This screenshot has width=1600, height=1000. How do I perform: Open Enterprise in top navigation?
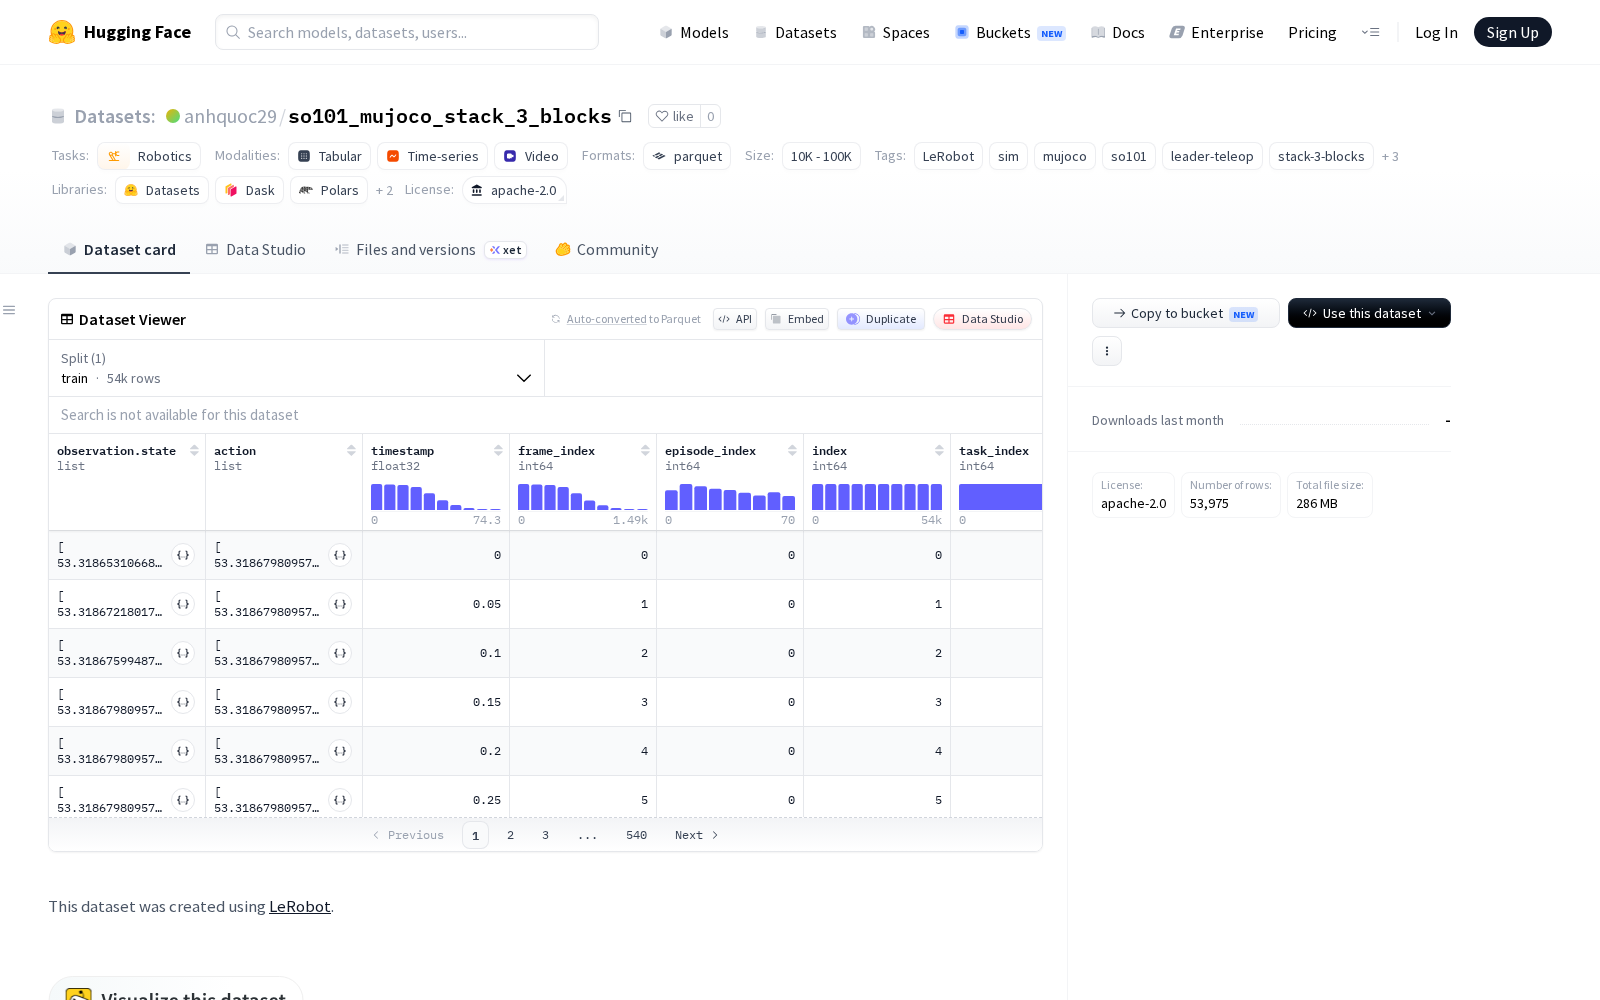point(1217,32)
